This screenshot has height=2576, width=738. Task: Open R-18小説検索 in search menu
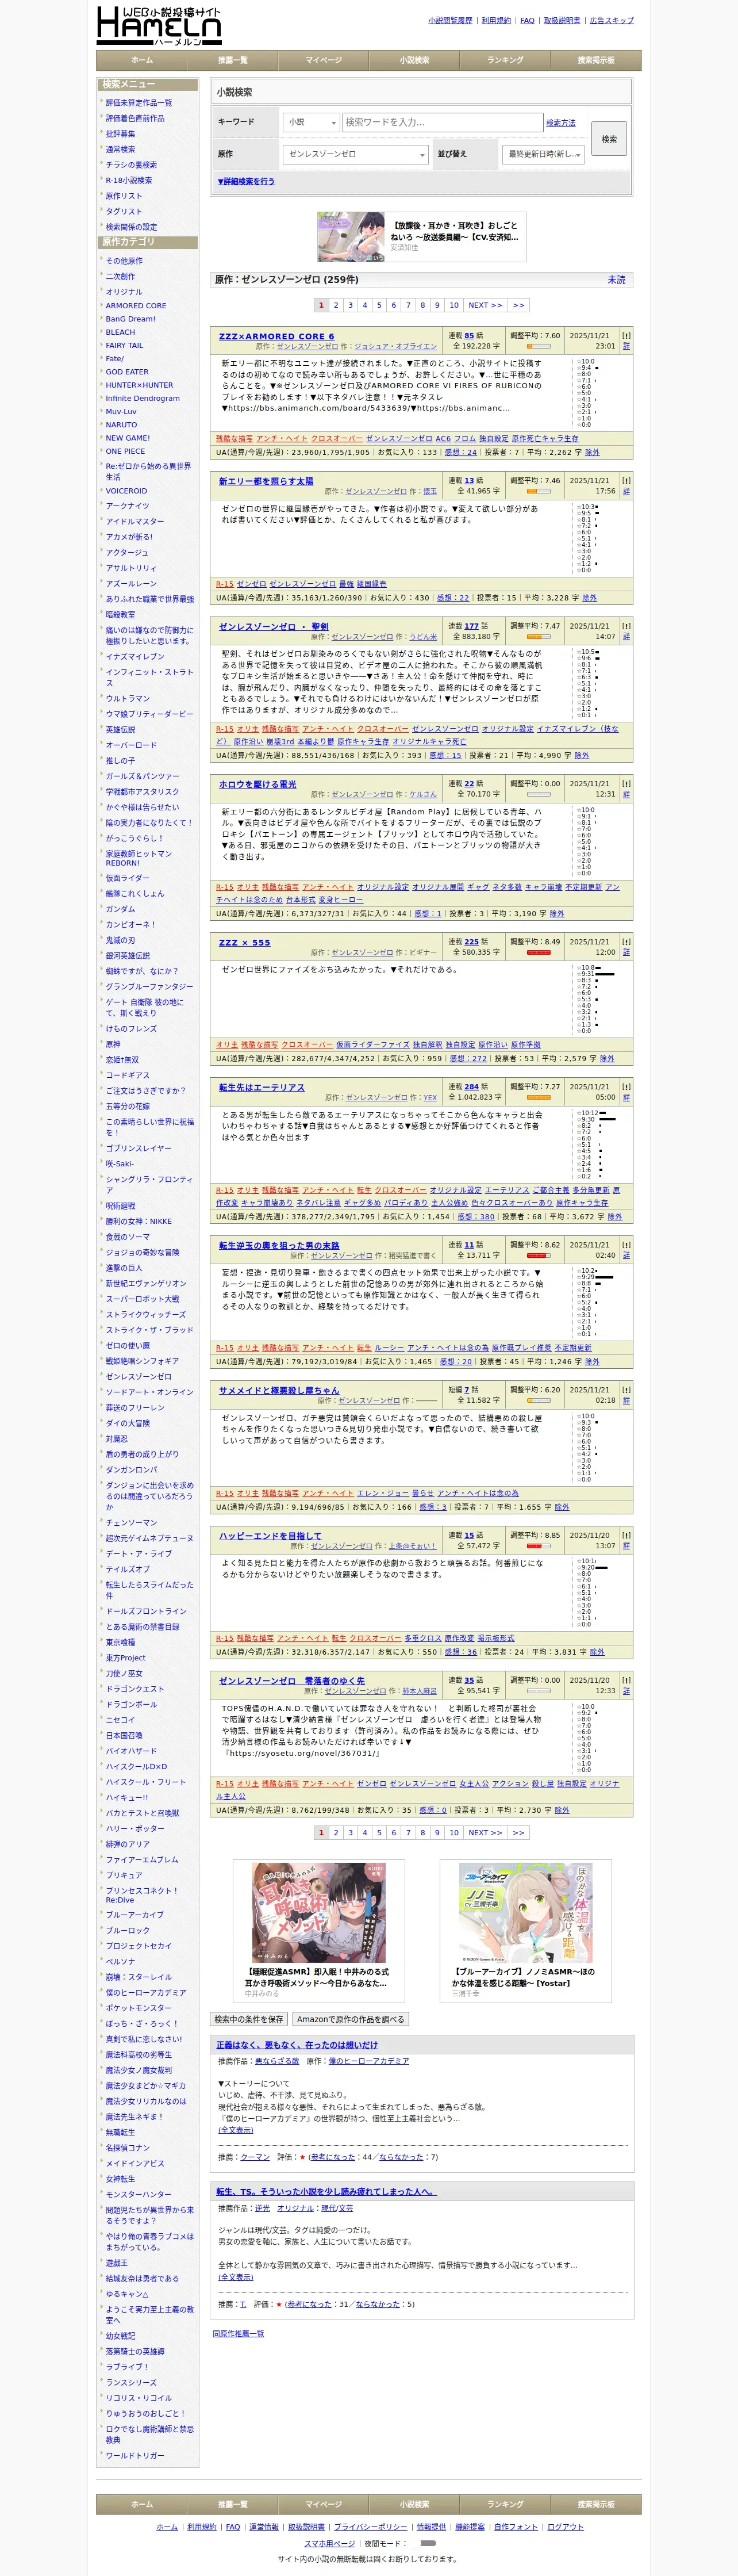[129, 180]
